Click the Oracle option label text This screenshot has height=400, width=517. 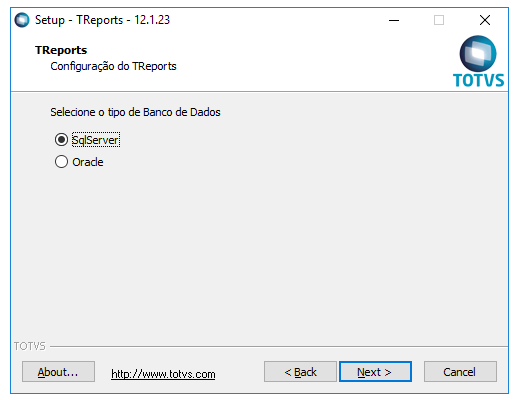point(88,162)
